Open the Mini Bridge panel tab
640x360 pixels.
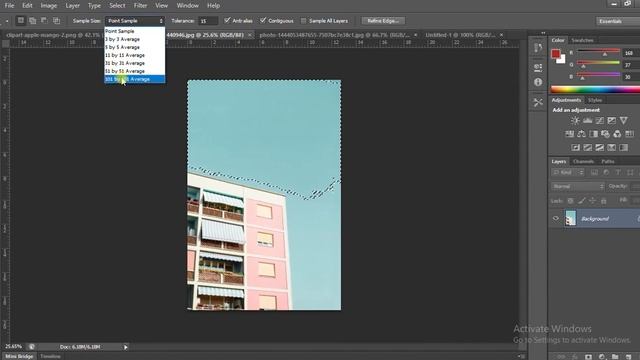pos(19,356)
